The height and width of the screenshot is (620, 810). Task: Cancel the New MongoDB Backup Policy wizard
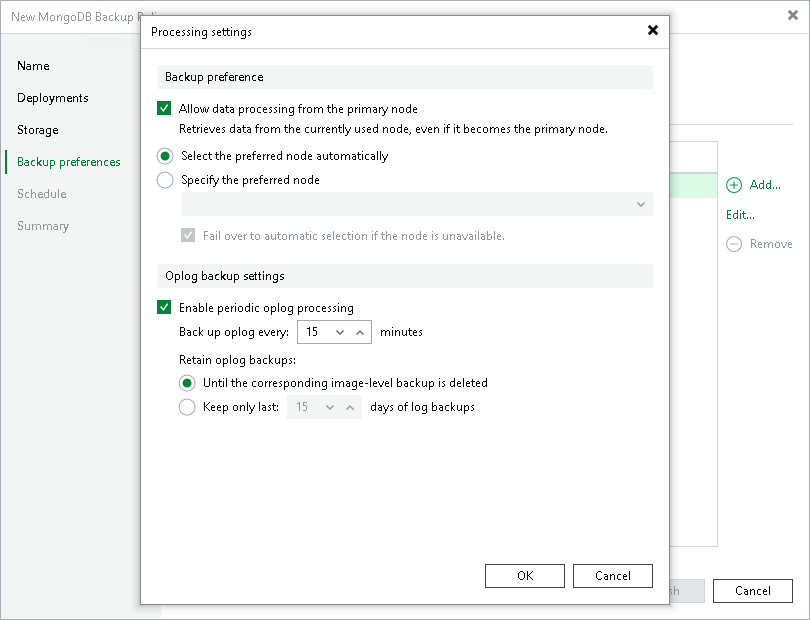(x=753, y=591)
